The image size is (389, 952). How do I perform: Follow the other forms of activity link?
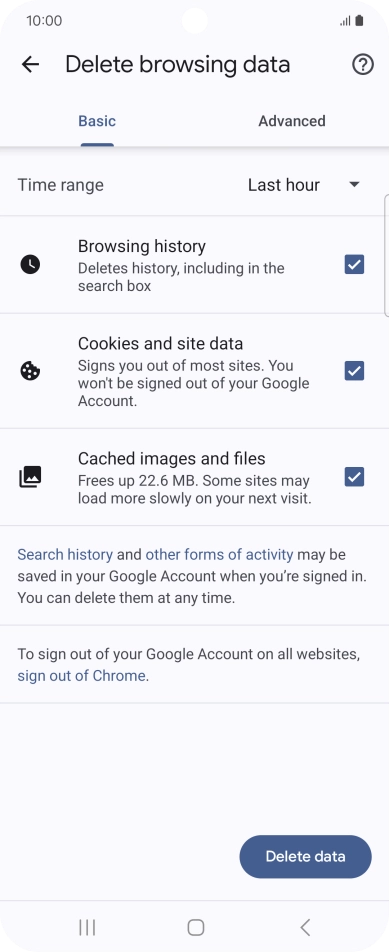pyautogui.click(x=219, y=554)
